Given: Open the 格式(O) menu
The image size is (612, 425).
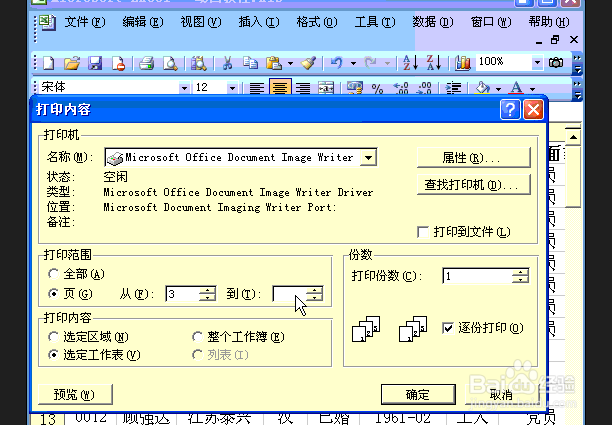Looking at the screenshot, I should [x=317, y=22].
